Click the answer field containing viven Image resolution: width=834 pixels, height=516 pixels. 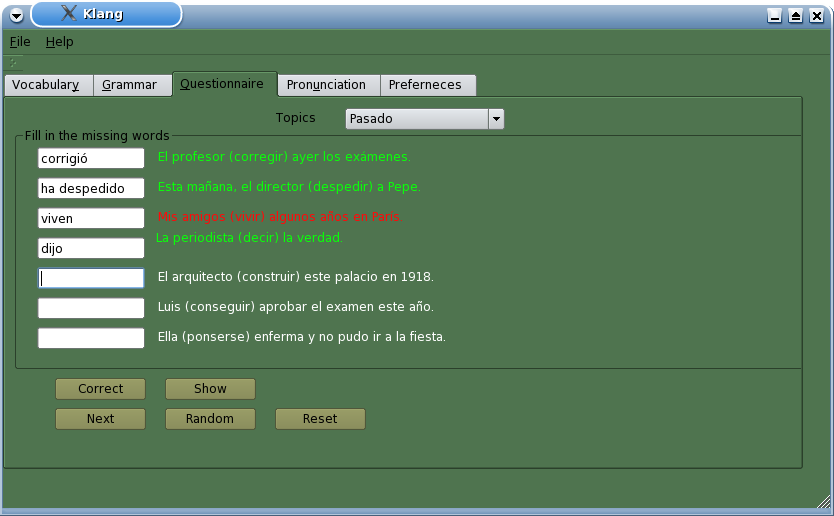[91, 218]
